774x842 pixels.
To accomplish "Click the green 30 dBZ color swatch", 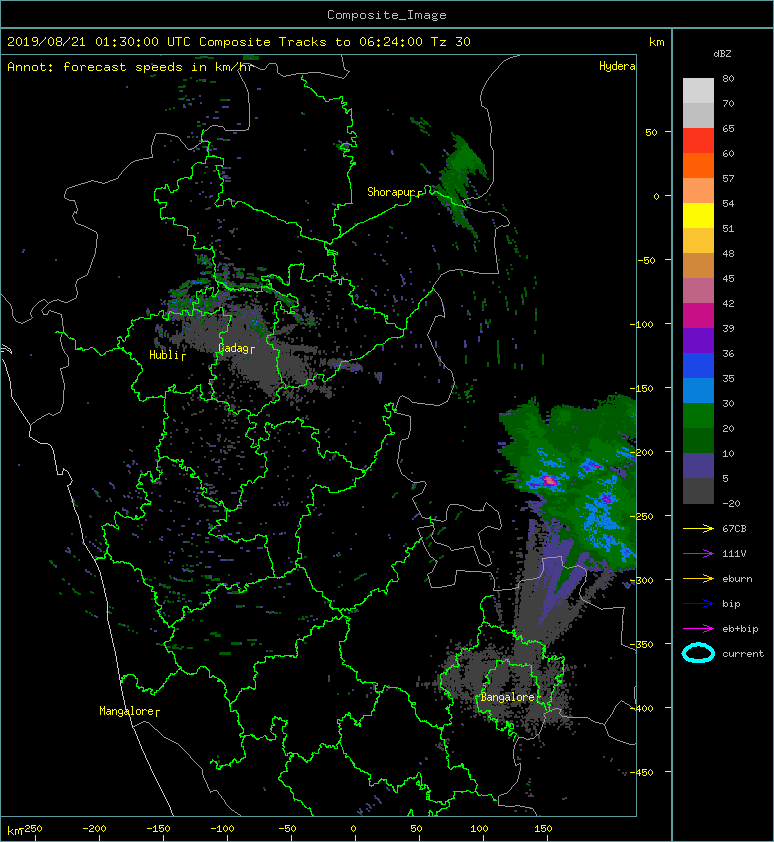I will click(x=698, y=415).
